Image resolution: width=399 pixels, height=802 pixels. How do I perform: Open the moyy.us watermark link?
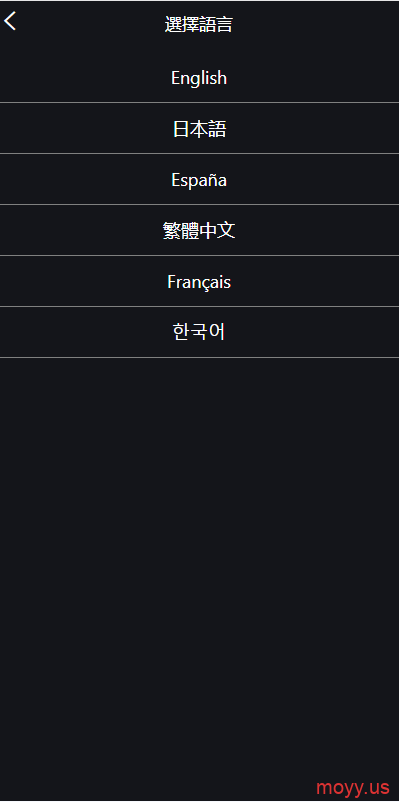click(x=352, y=787)
